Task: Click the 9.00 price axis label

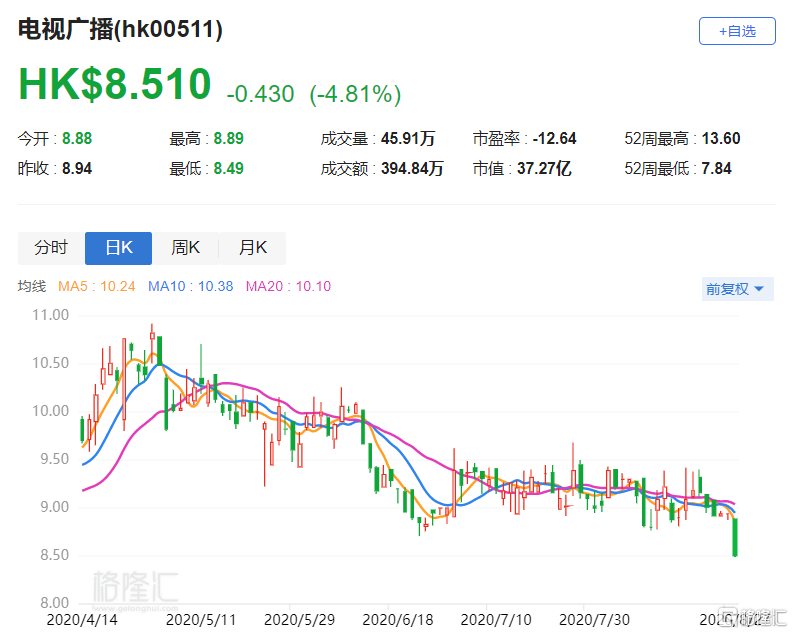Action: tap(54, 507)
